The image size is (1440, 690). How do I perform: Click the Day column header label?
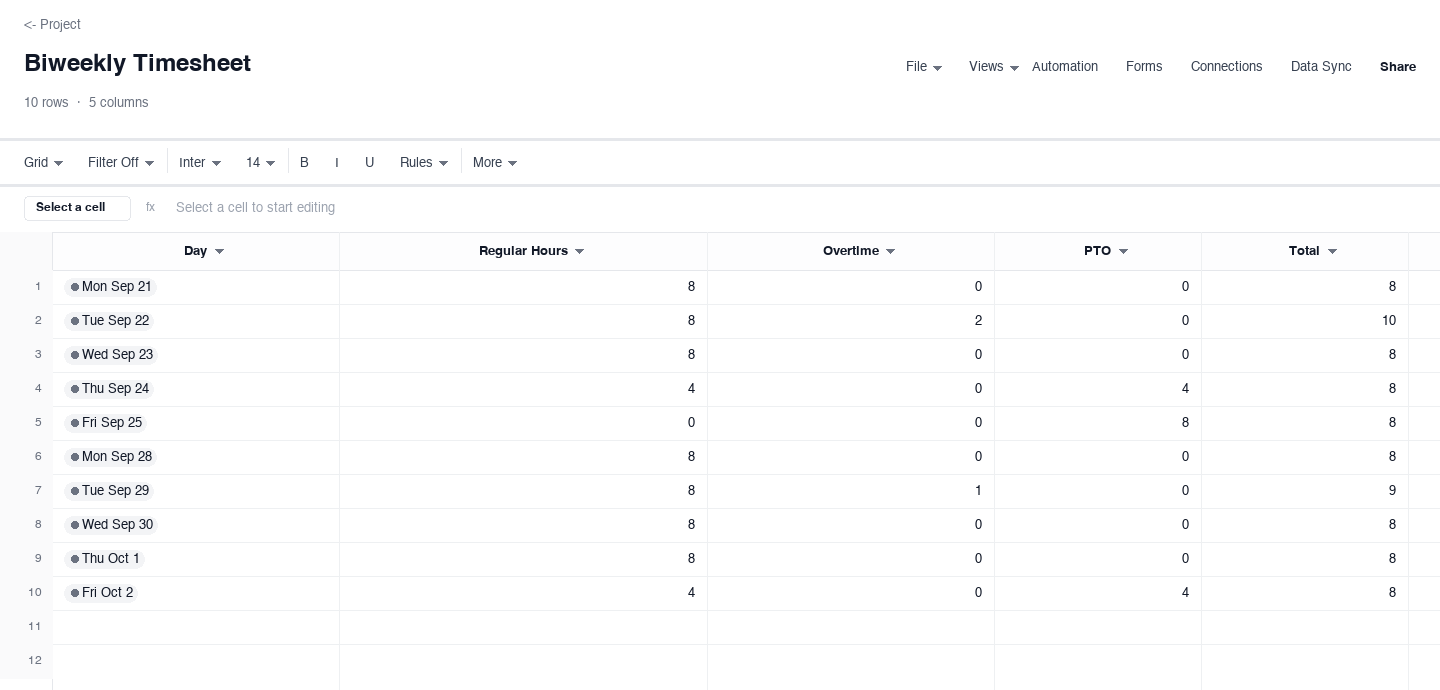195,252
